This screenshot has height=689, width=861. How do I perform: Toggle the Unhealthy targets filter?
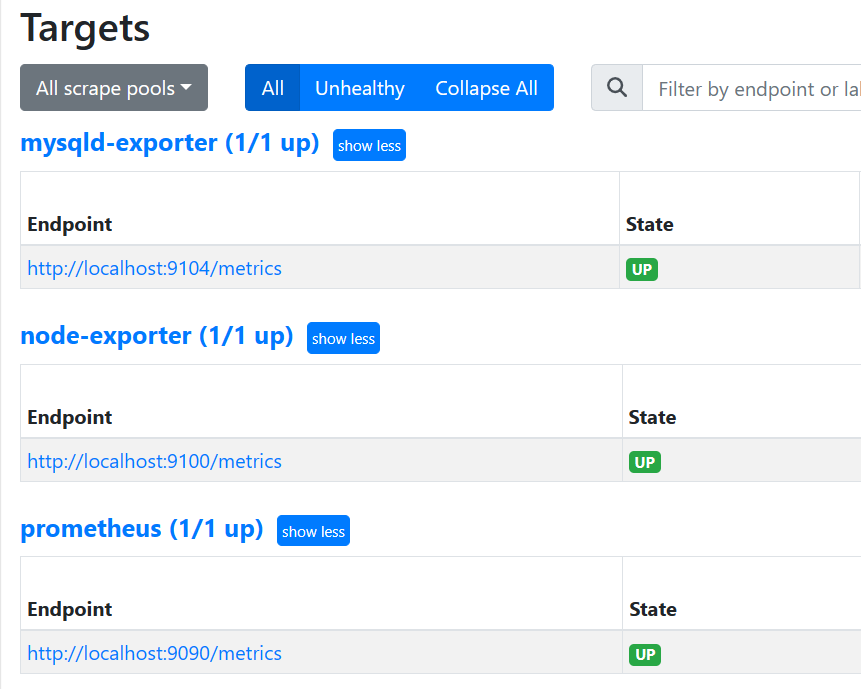[360, 88]
